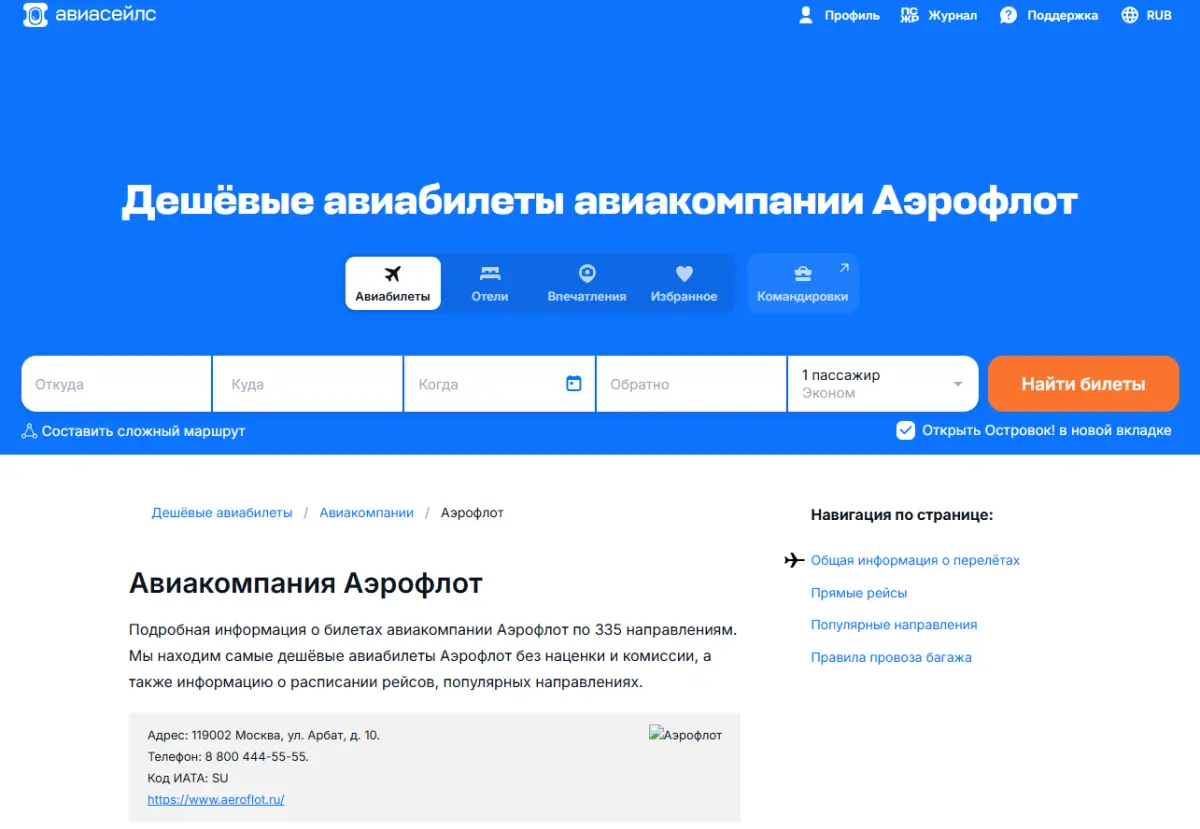Click the briefcase icon for Командировки
The image size is (1200, 829).
click(802, 274)
